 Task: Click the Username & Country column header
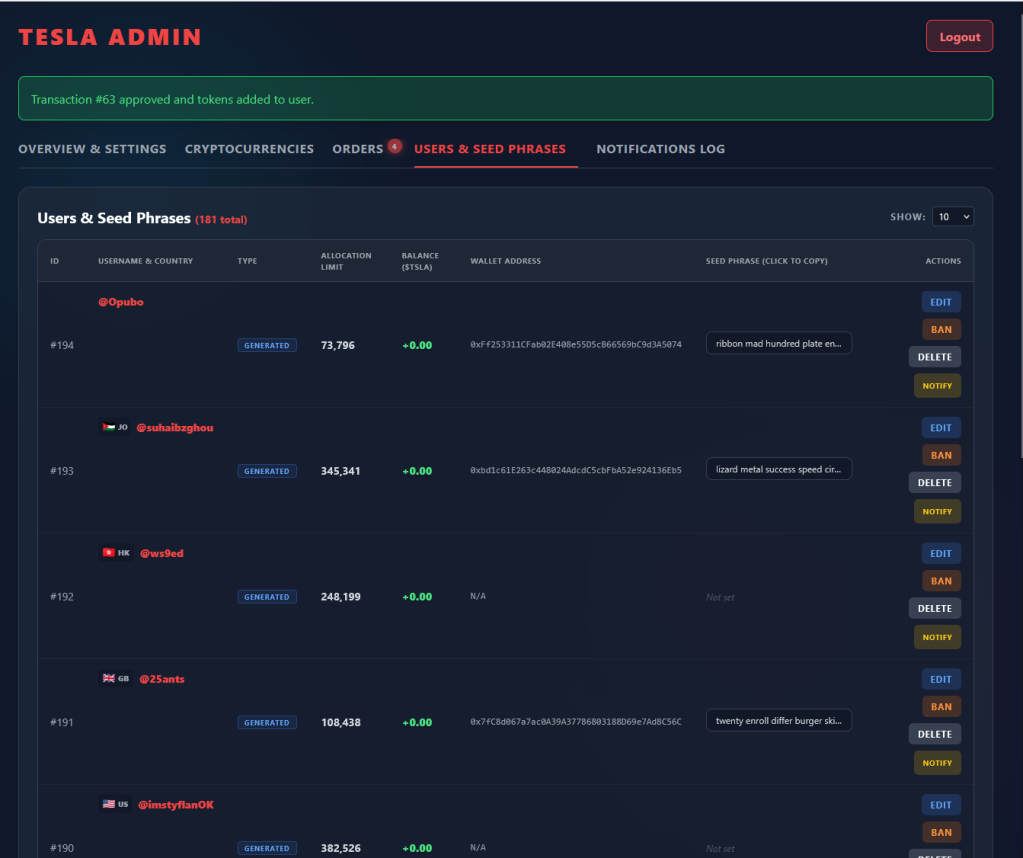[145, 261]
